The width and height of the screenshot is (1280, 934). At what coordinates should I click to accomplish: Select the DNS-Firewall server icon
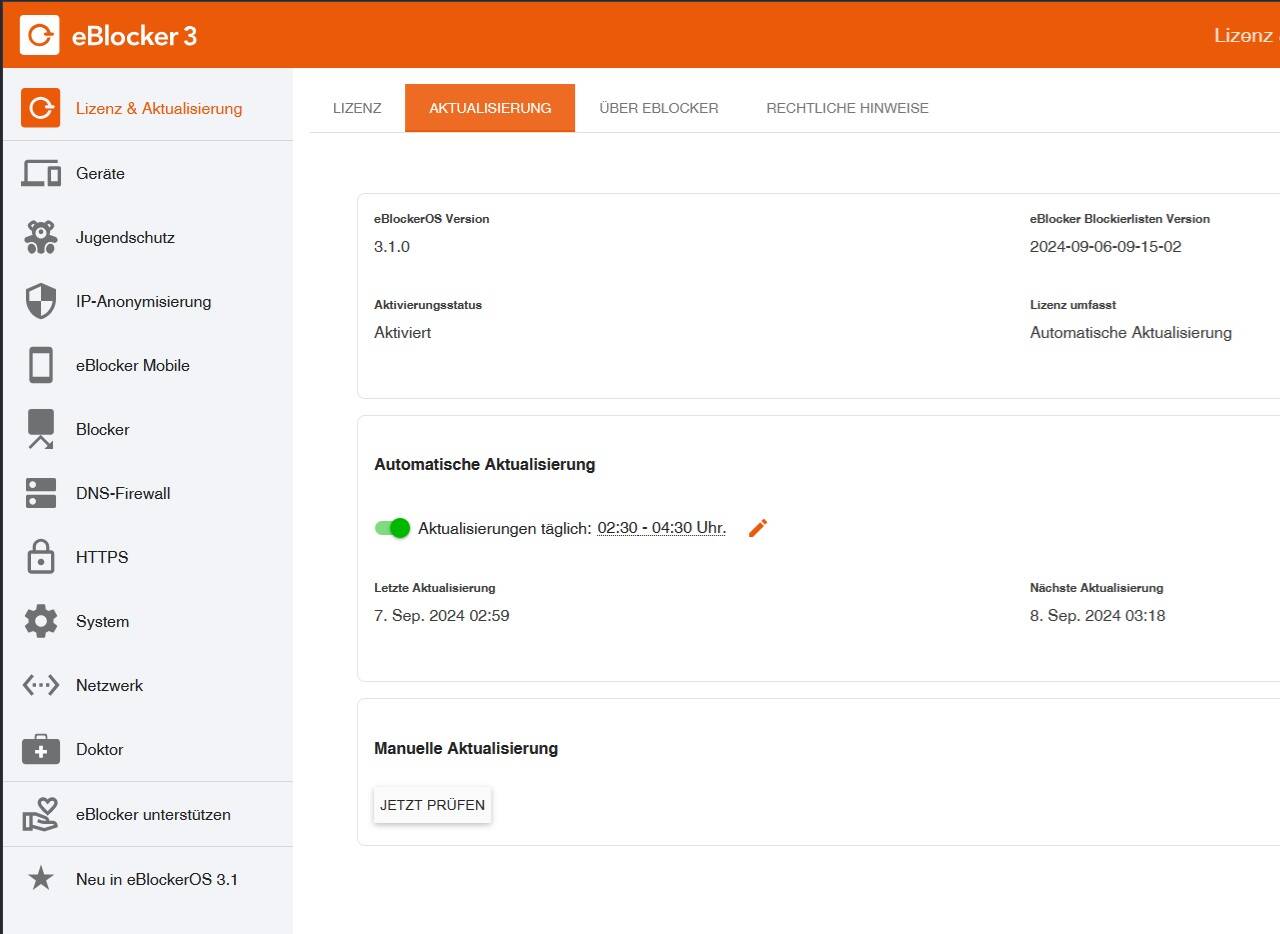(40, 493)
